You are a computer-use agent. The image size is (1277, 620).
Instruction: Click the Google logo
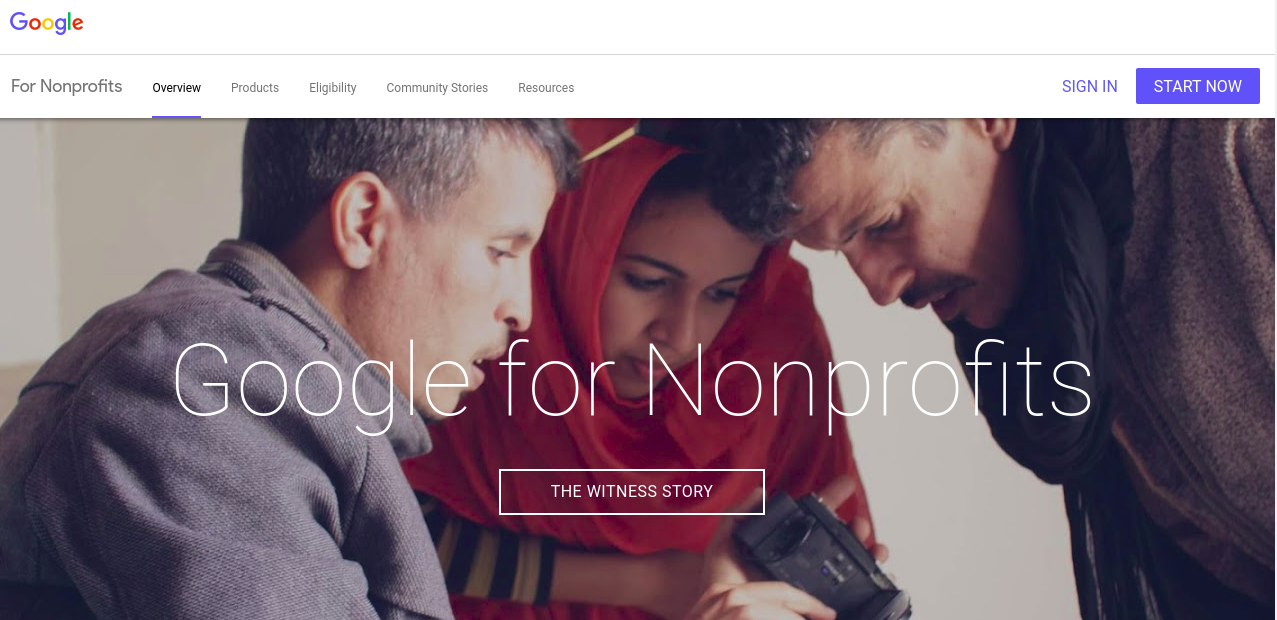pos(46,23)
